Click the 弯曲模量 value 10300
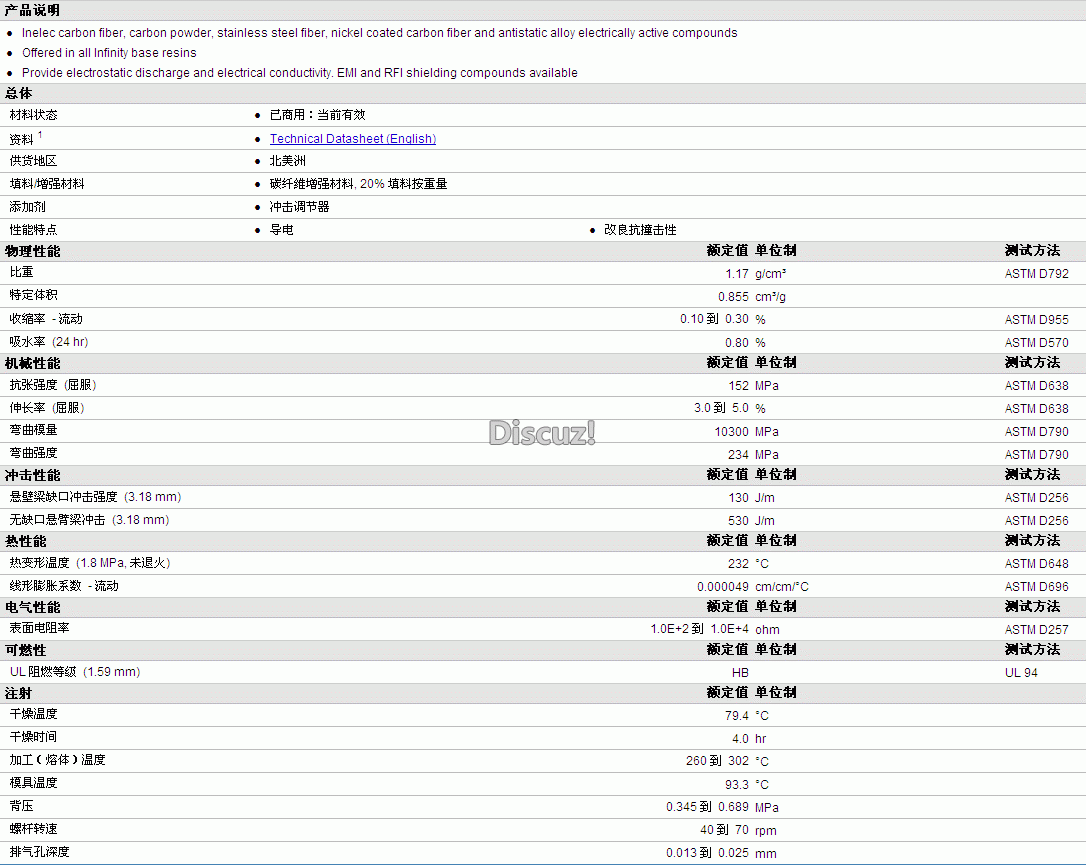Viewport: 1086px width, 865px height. click(x=731, y=432)
